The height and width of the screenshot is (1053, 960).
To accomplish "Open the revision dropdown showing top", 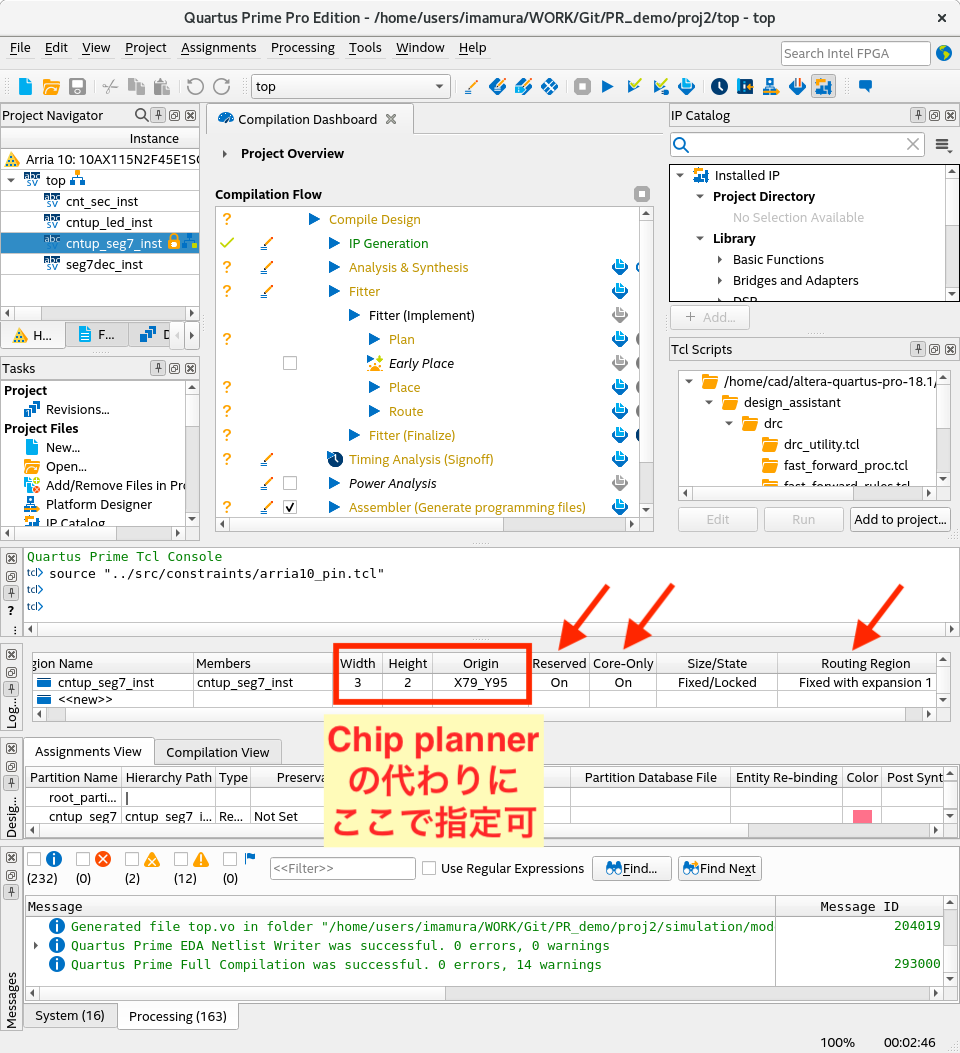I will click(350, 86).
